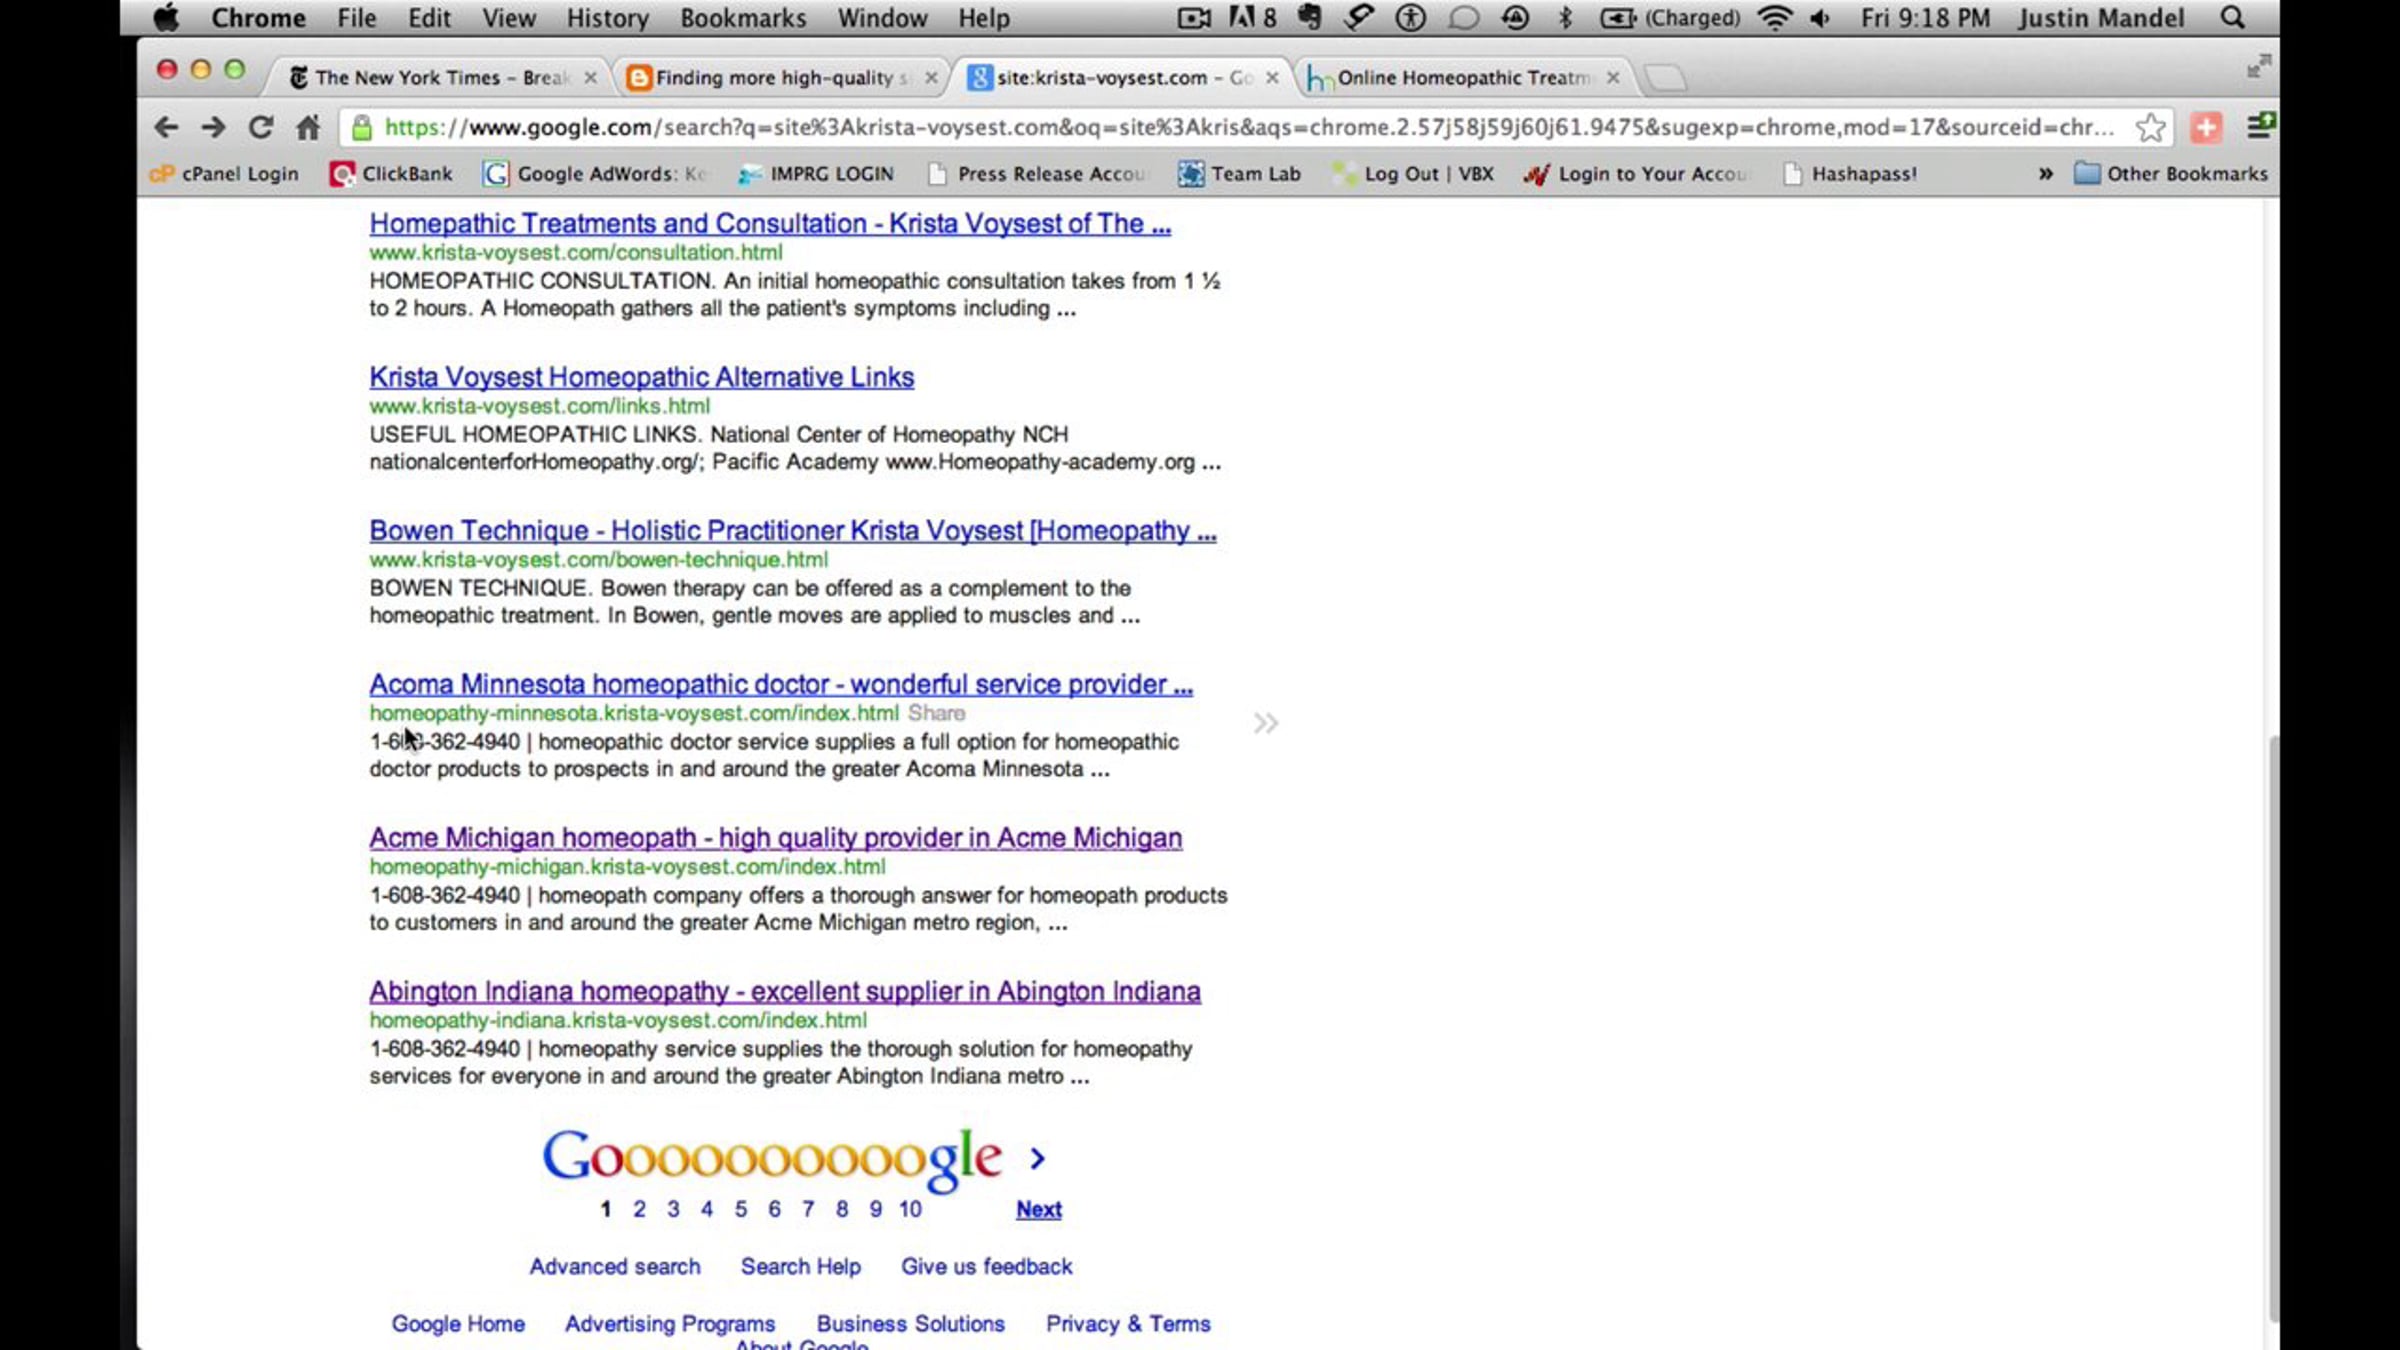2400x1350 pixels.
Task: Open Krista Voysest Homeopathic Alternative Links result
Action: pyautogui.click(x=641, y=377)
